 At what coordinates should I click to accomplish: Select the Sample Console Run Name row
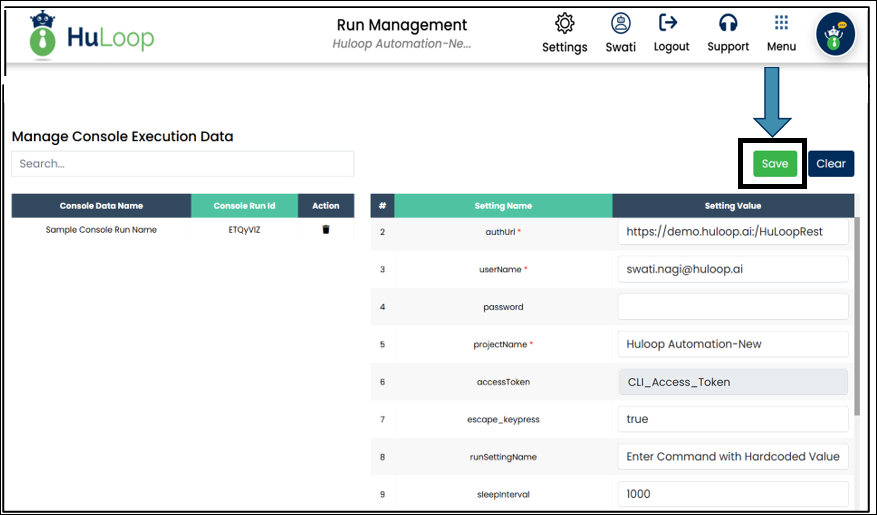point(101,230)
